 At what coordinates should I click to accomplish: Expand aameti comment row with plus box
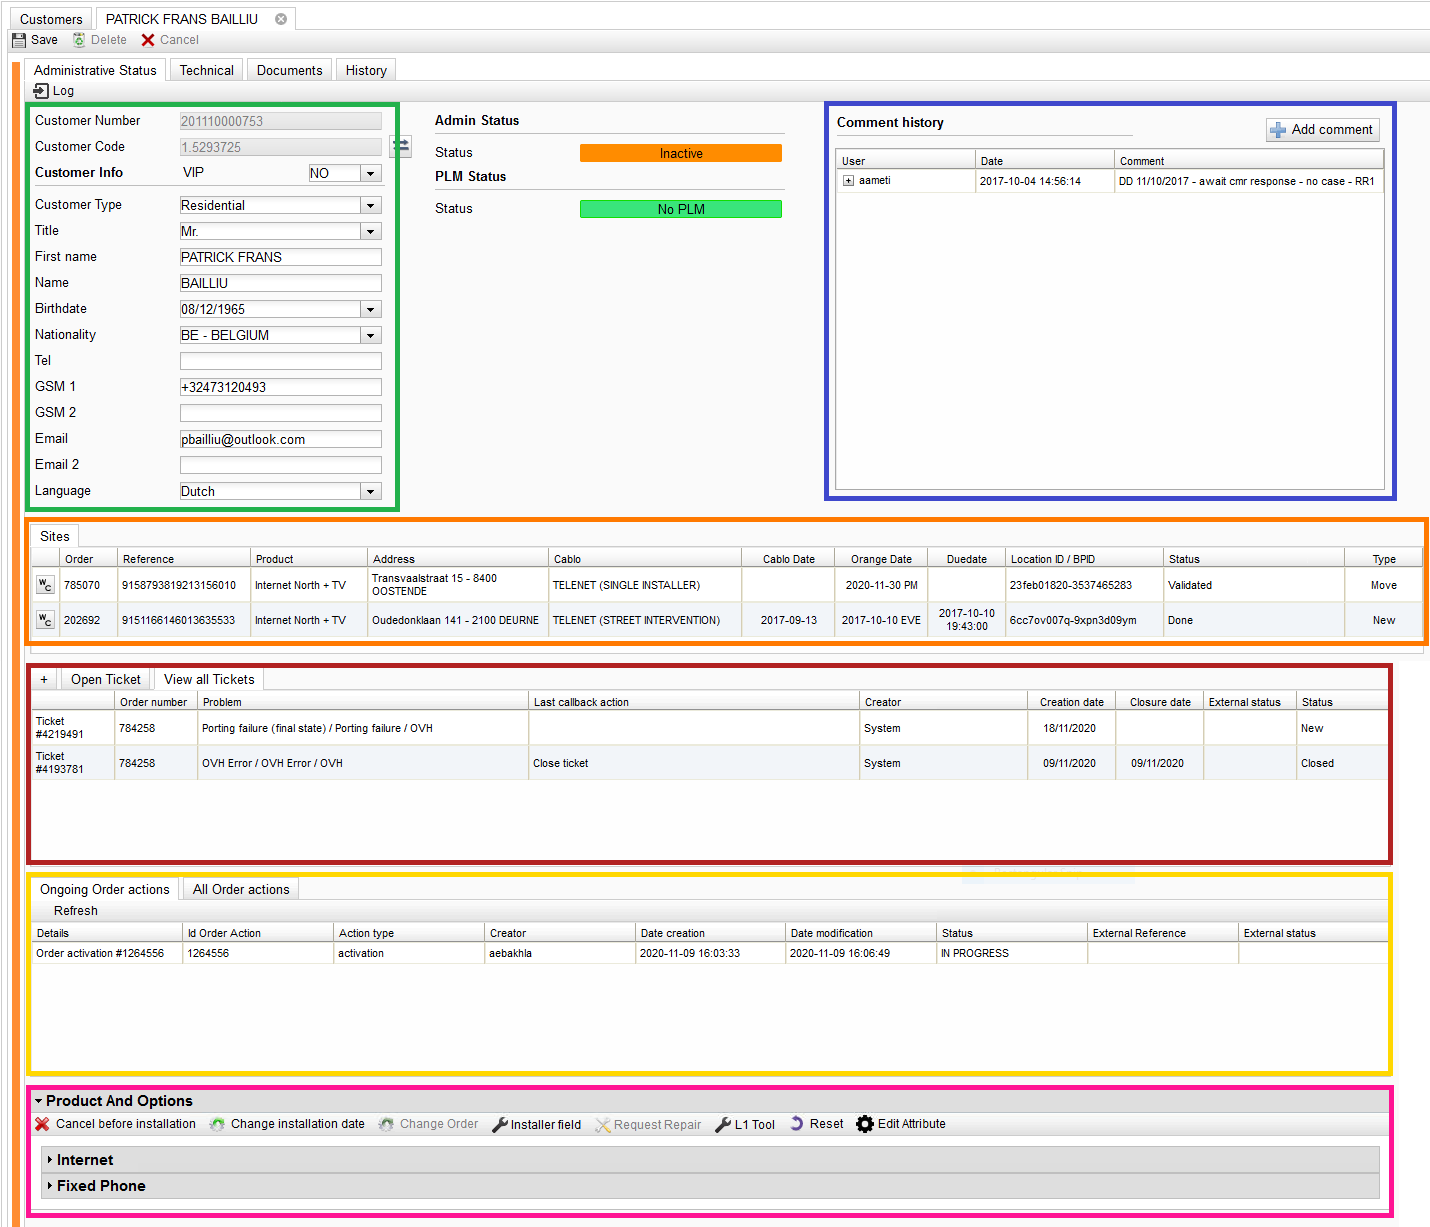pyautogui.click(x=848, y=181)
